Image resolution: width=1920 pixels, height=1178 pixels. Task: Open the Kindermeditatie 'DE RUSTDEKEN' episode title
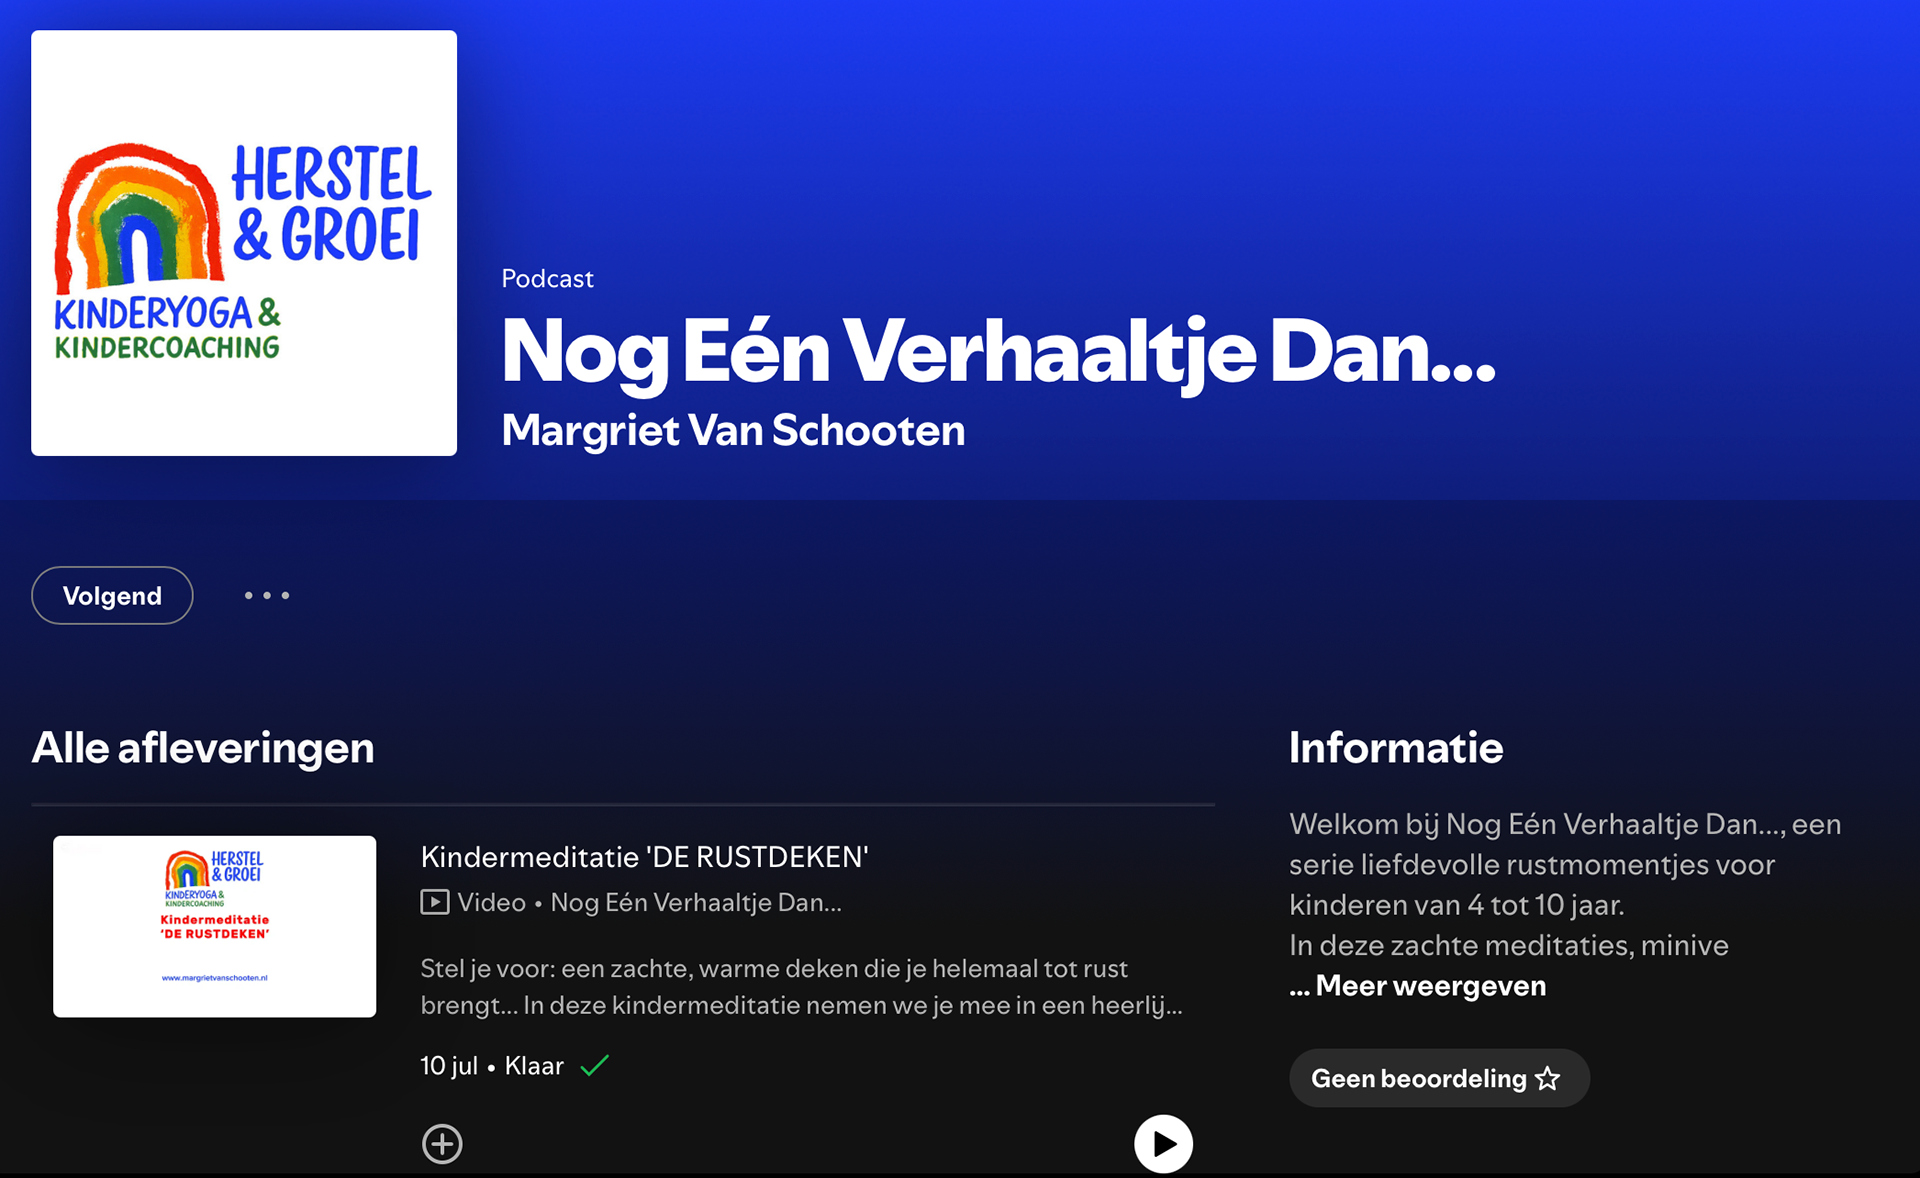[x=644, y=857]
